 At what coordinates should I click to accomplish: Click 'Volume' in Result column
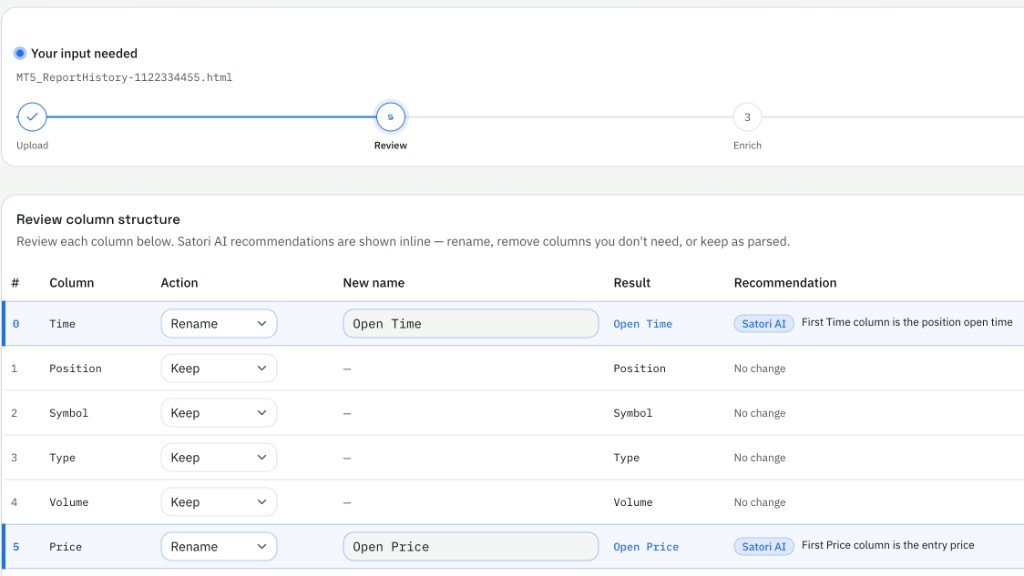click(633, 502)
